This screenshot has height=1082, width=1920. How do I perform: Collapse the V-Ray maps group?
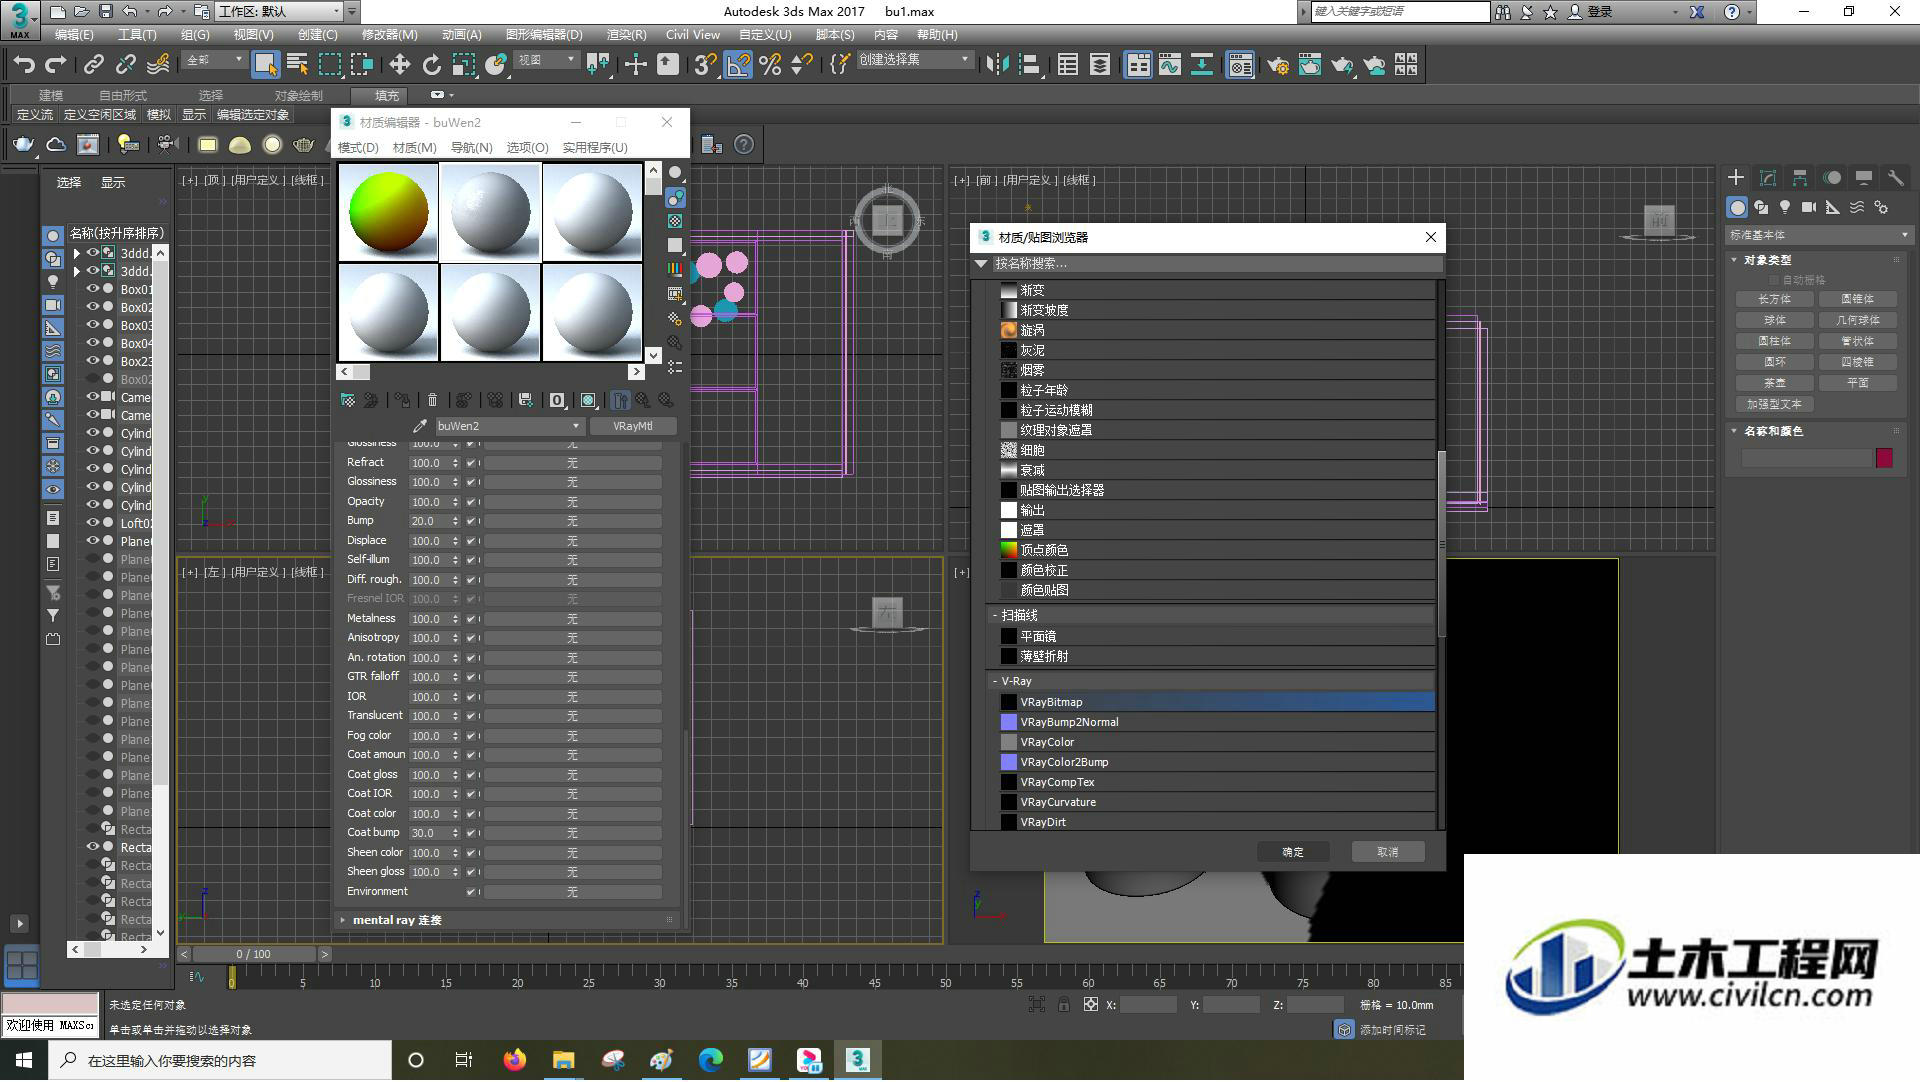pyautogui.click(x=995, y=681)
